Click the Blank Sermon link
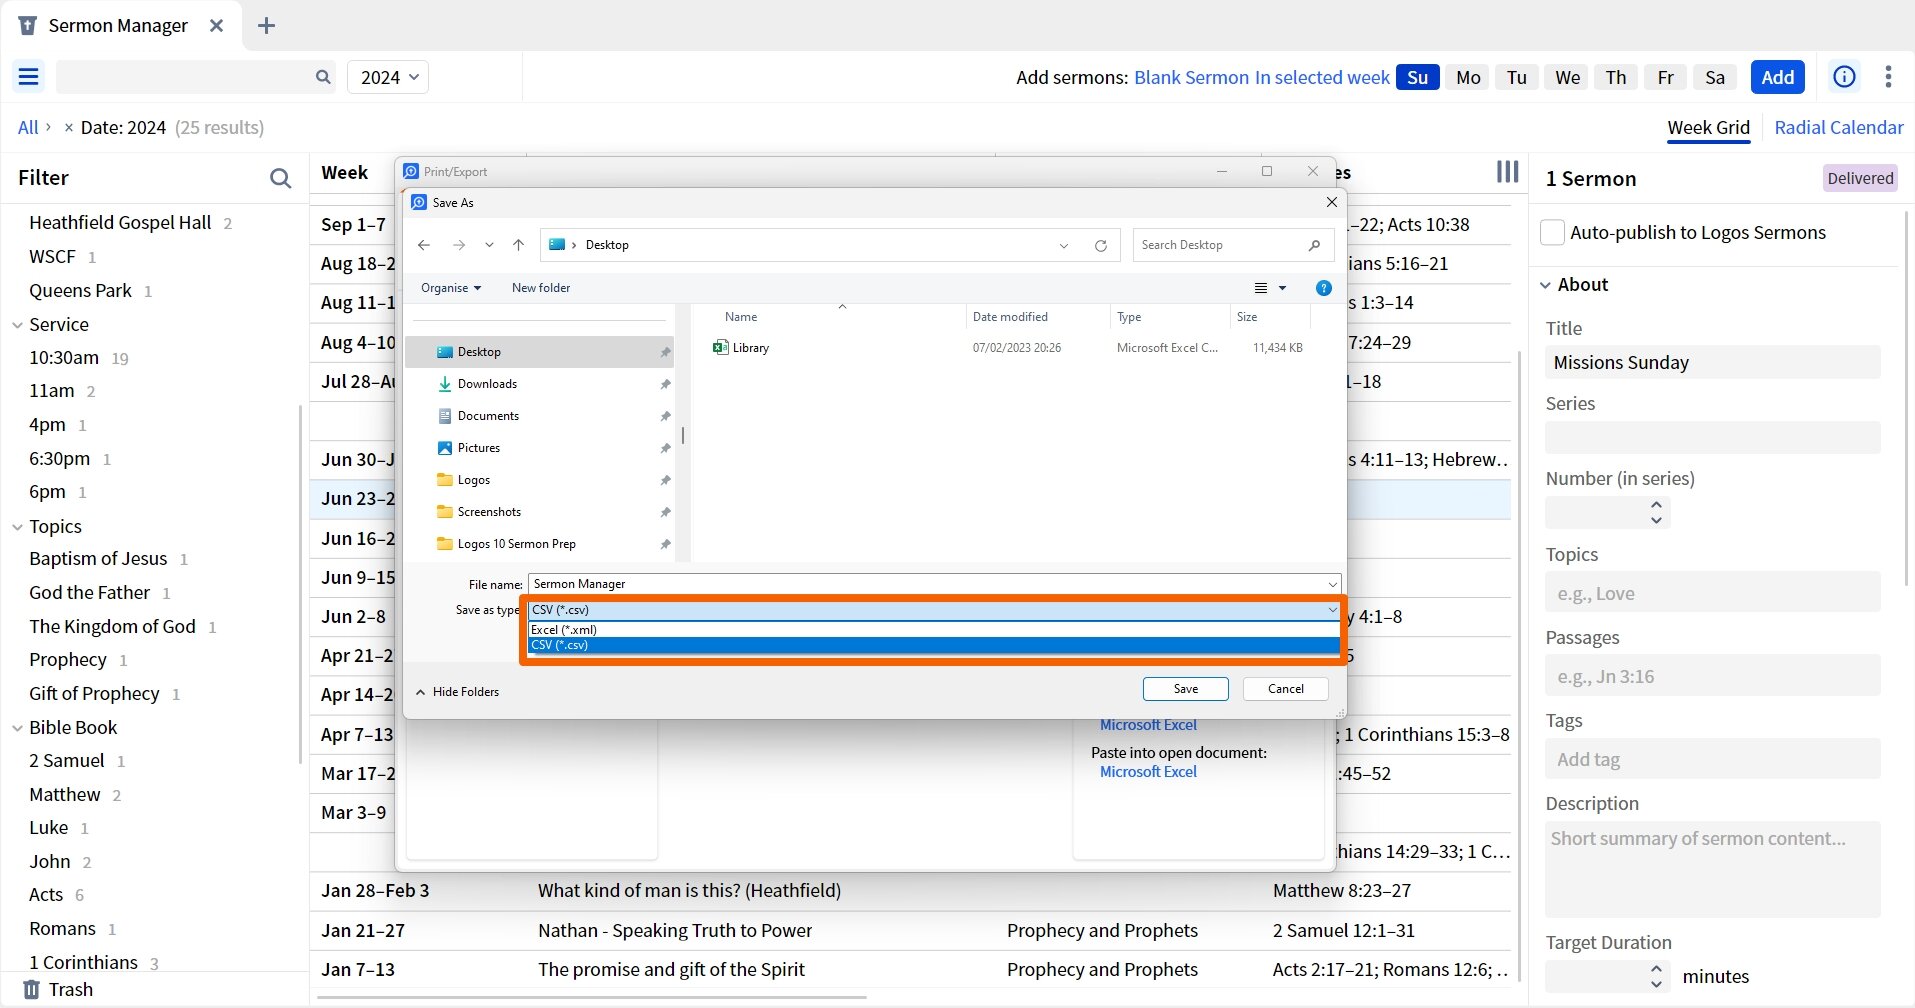Screen dimensions: 1915x1008 pyautogui.click(x=1191, y=77)
